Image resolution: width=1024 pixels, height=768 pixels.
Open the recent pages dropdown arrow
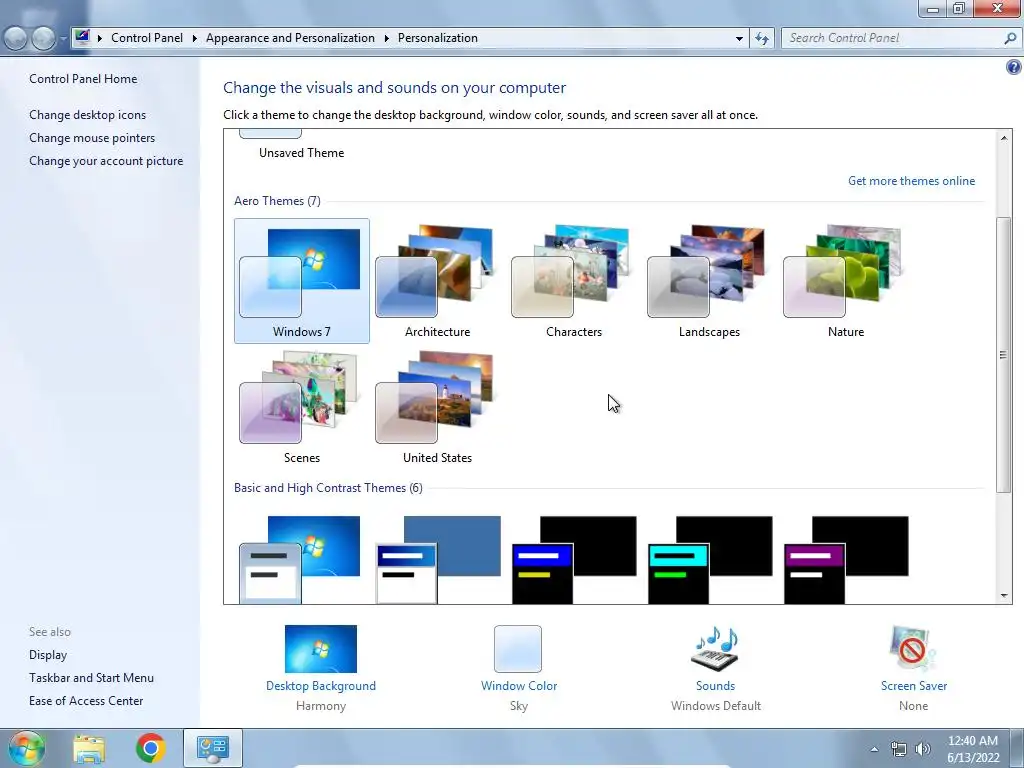pos(63,39)
